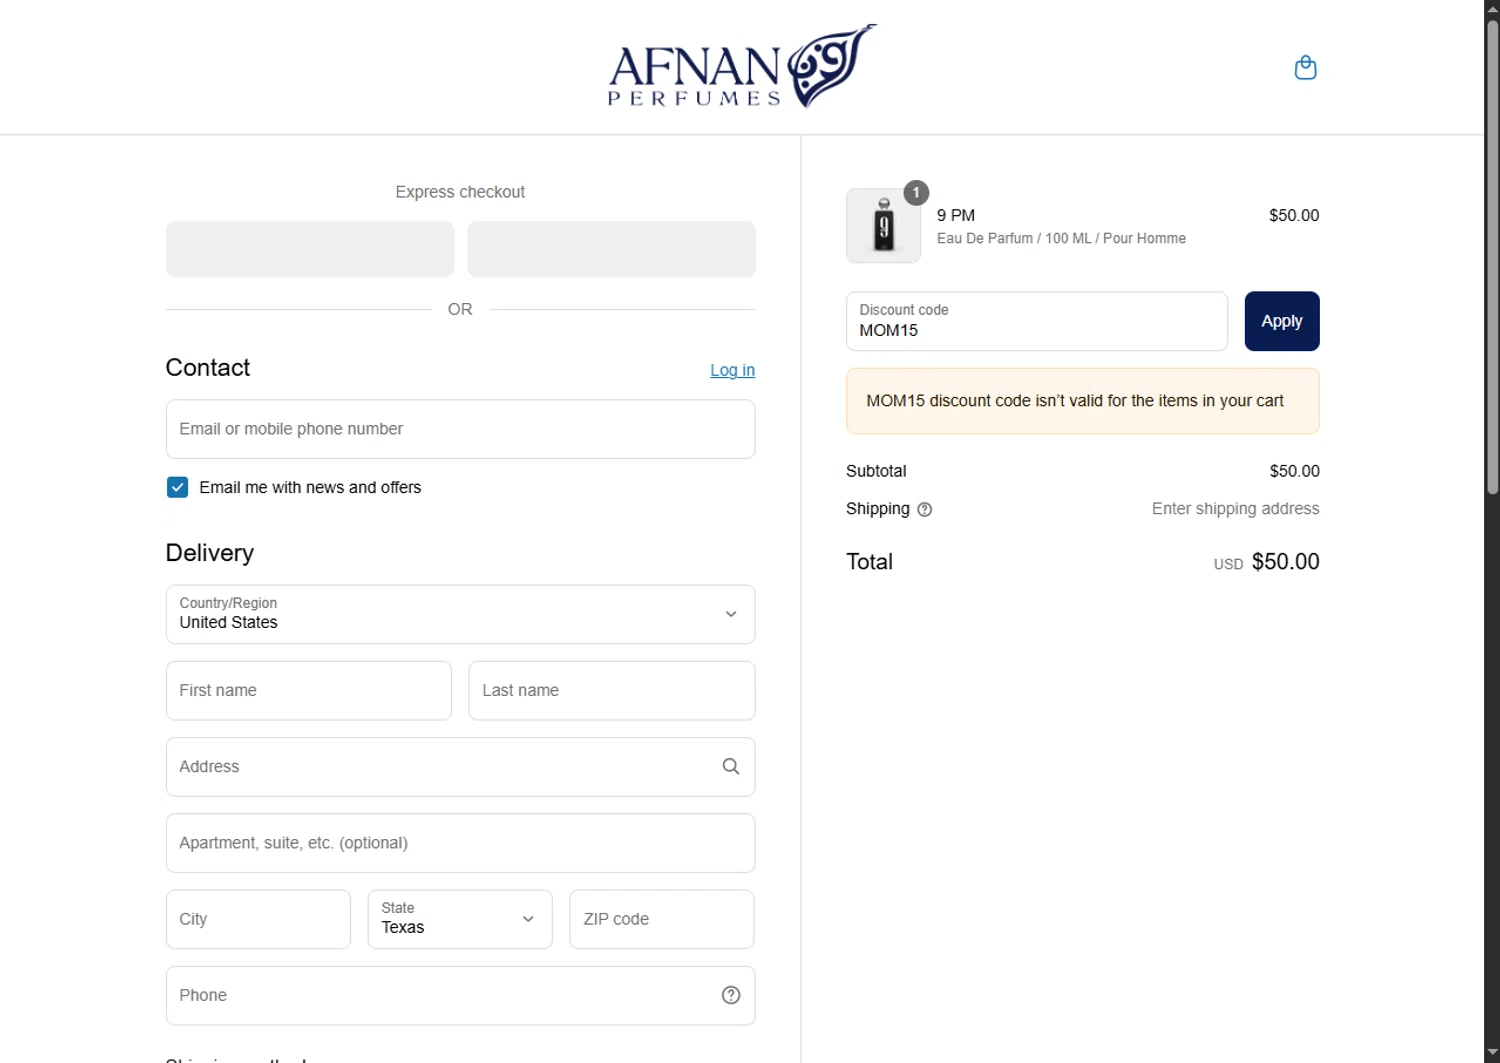Click the second express checkout button placeholder
Image resolution: width=1500 pixels, height=1063 pixels.
pyautogui.click(x=611, y=249)
